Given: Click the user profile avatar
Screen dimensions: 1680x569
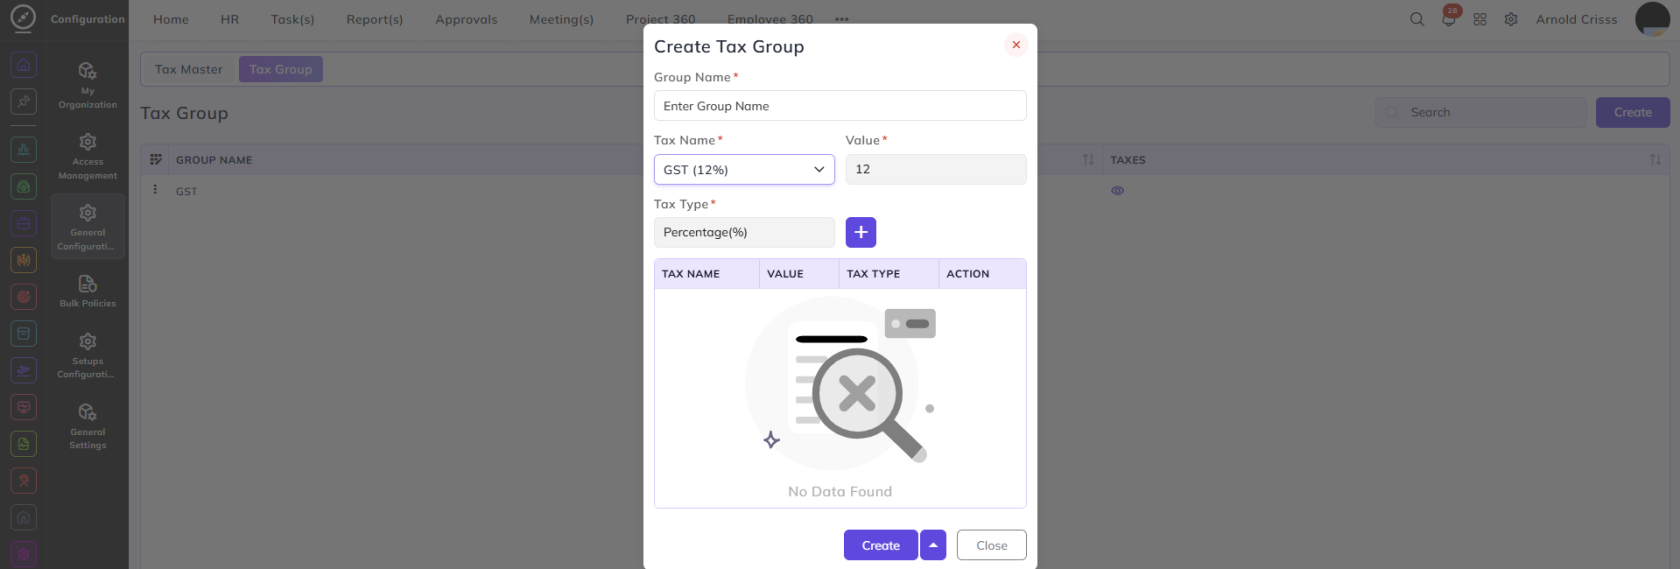Looking at the screenshot, I should tap(1652, 19).
